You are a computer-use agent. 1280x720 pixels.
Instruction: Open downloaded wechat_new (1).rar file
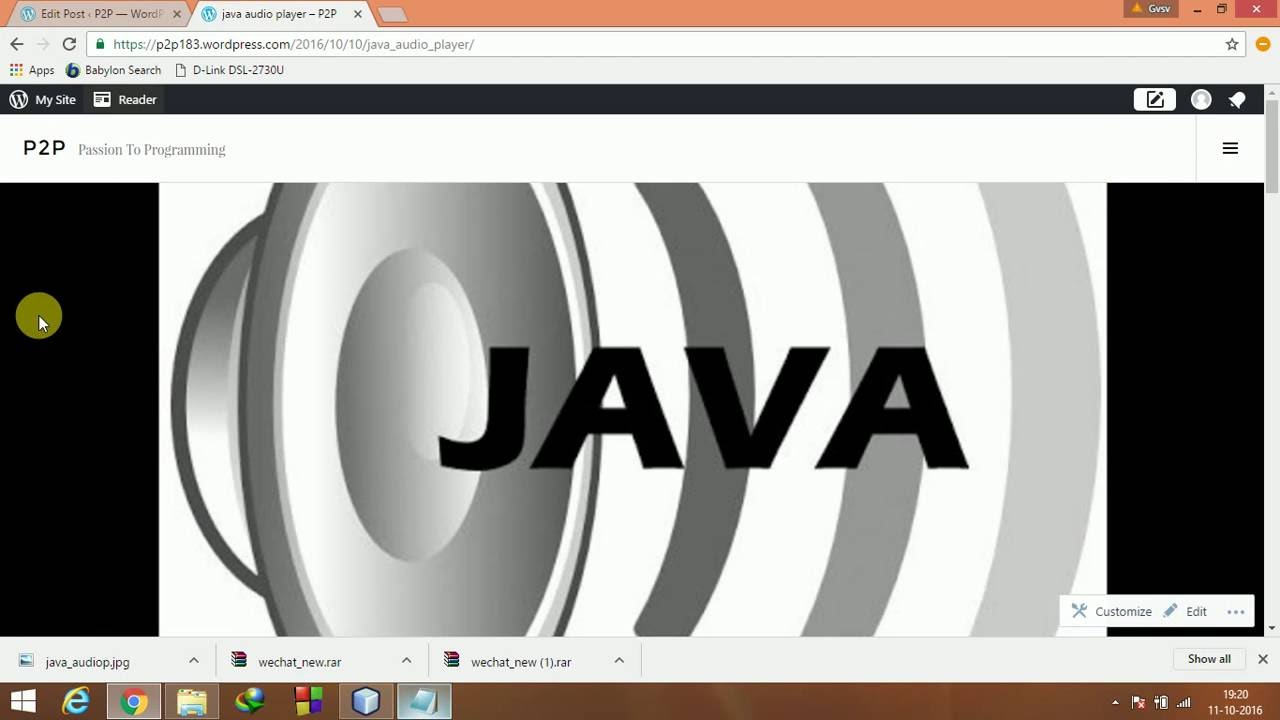[521, 662]
